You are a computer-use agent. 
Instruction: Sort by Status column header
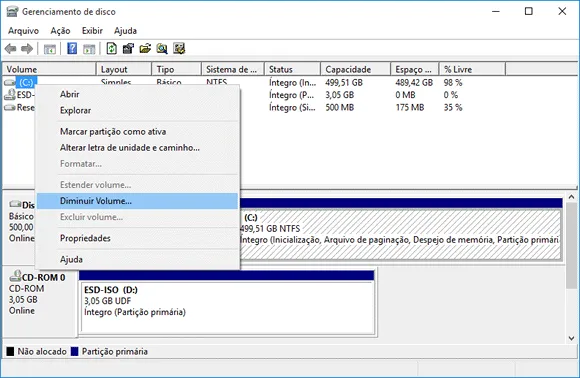click(292, 69)
